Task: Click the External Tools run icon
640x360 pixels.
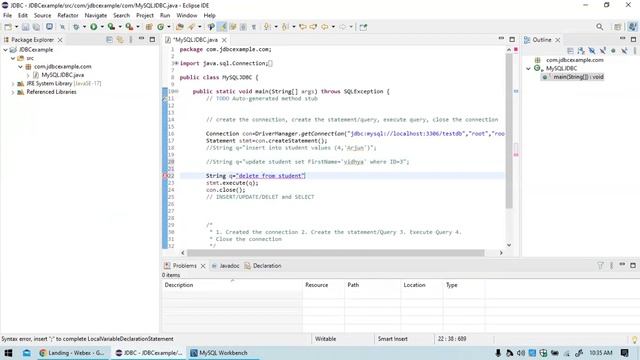Action: pos(129,27)
